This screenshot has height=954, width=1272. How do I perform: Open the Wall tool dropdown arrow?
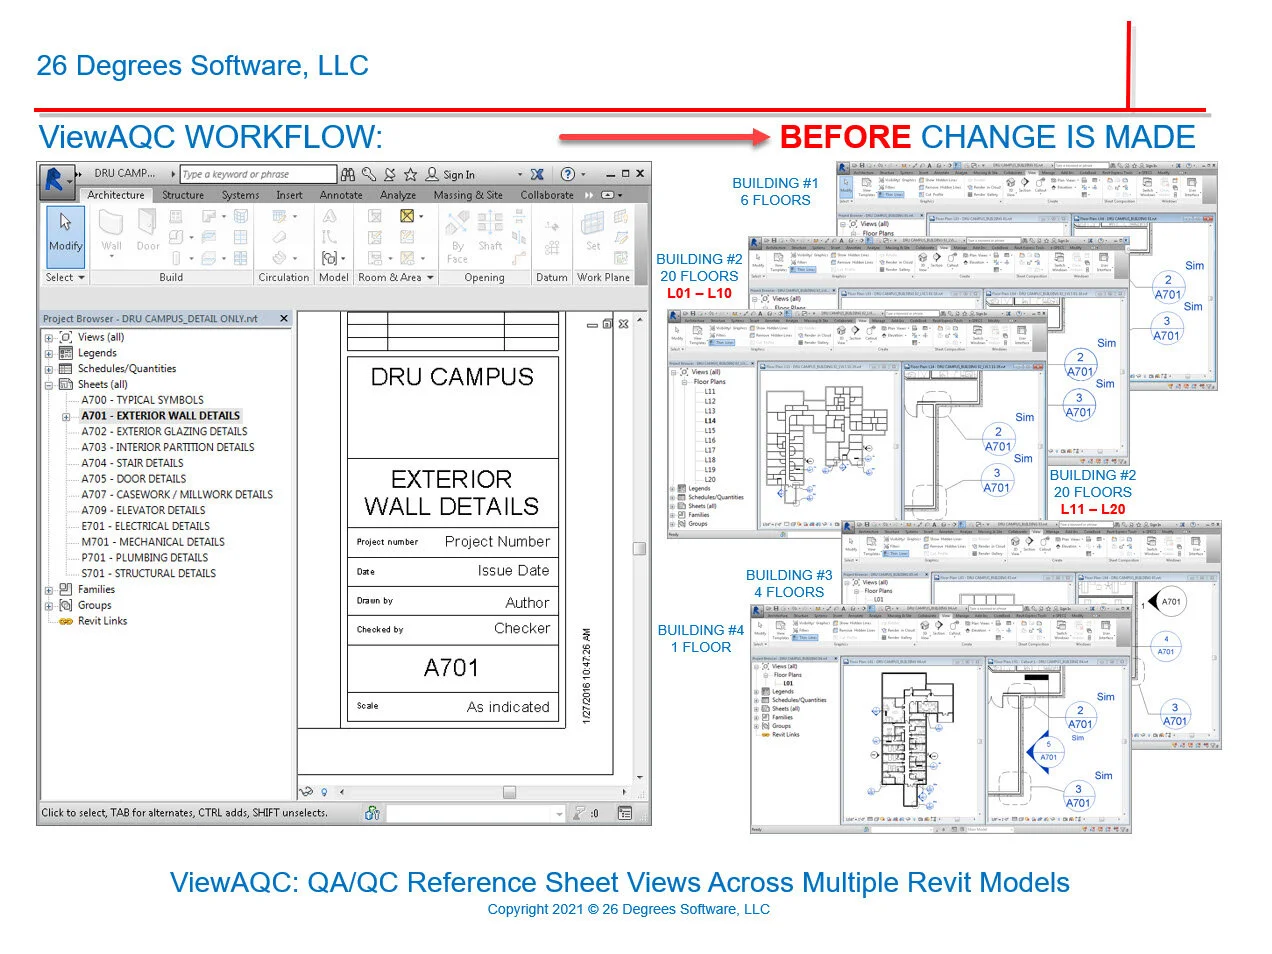point(111,258)
